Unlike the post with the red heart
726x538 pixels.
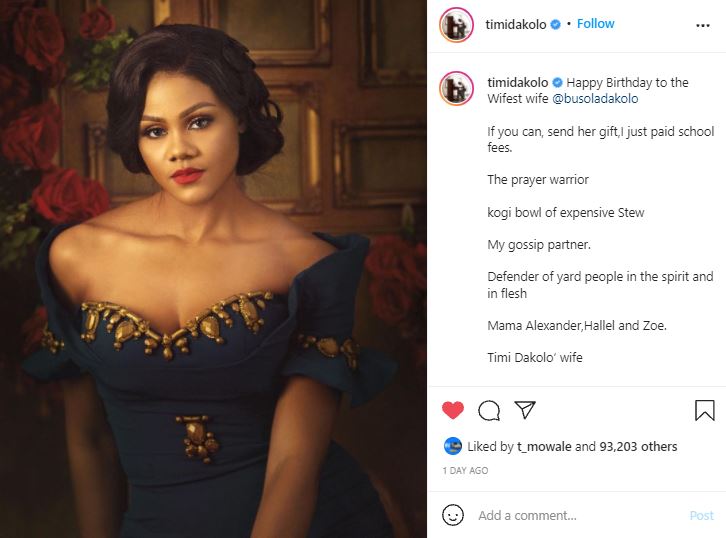tap(453, 410)
